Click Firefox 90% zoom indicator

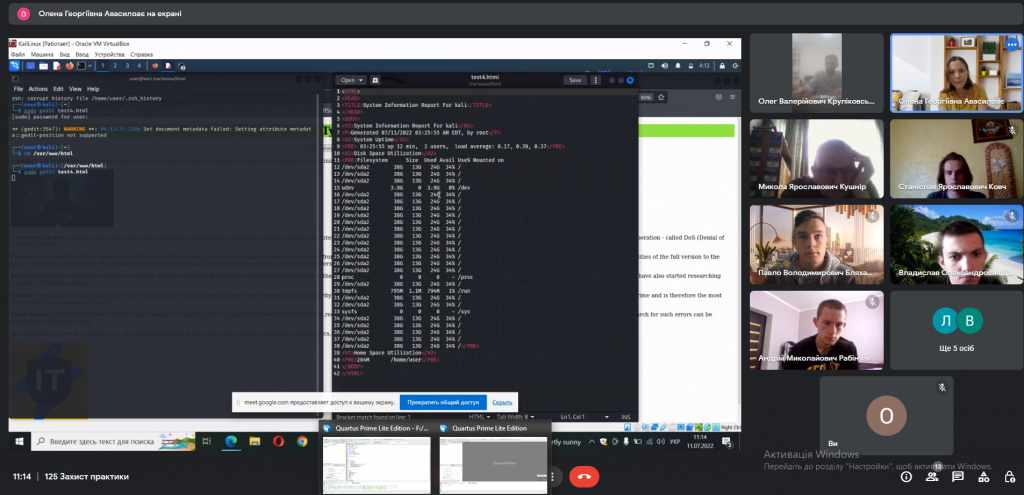pos(646,97)
